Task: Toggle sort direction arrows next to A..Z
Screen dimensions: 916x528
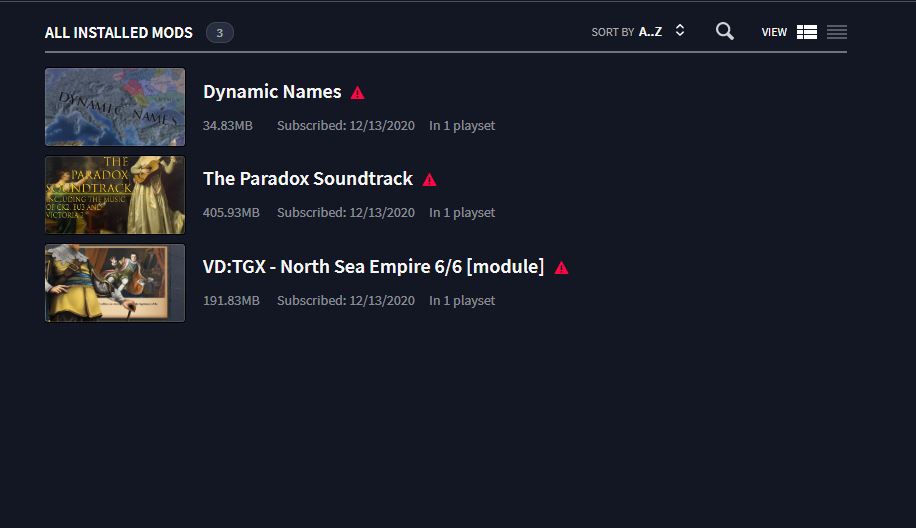Action: pyautogui.click(x=679, y=30)
